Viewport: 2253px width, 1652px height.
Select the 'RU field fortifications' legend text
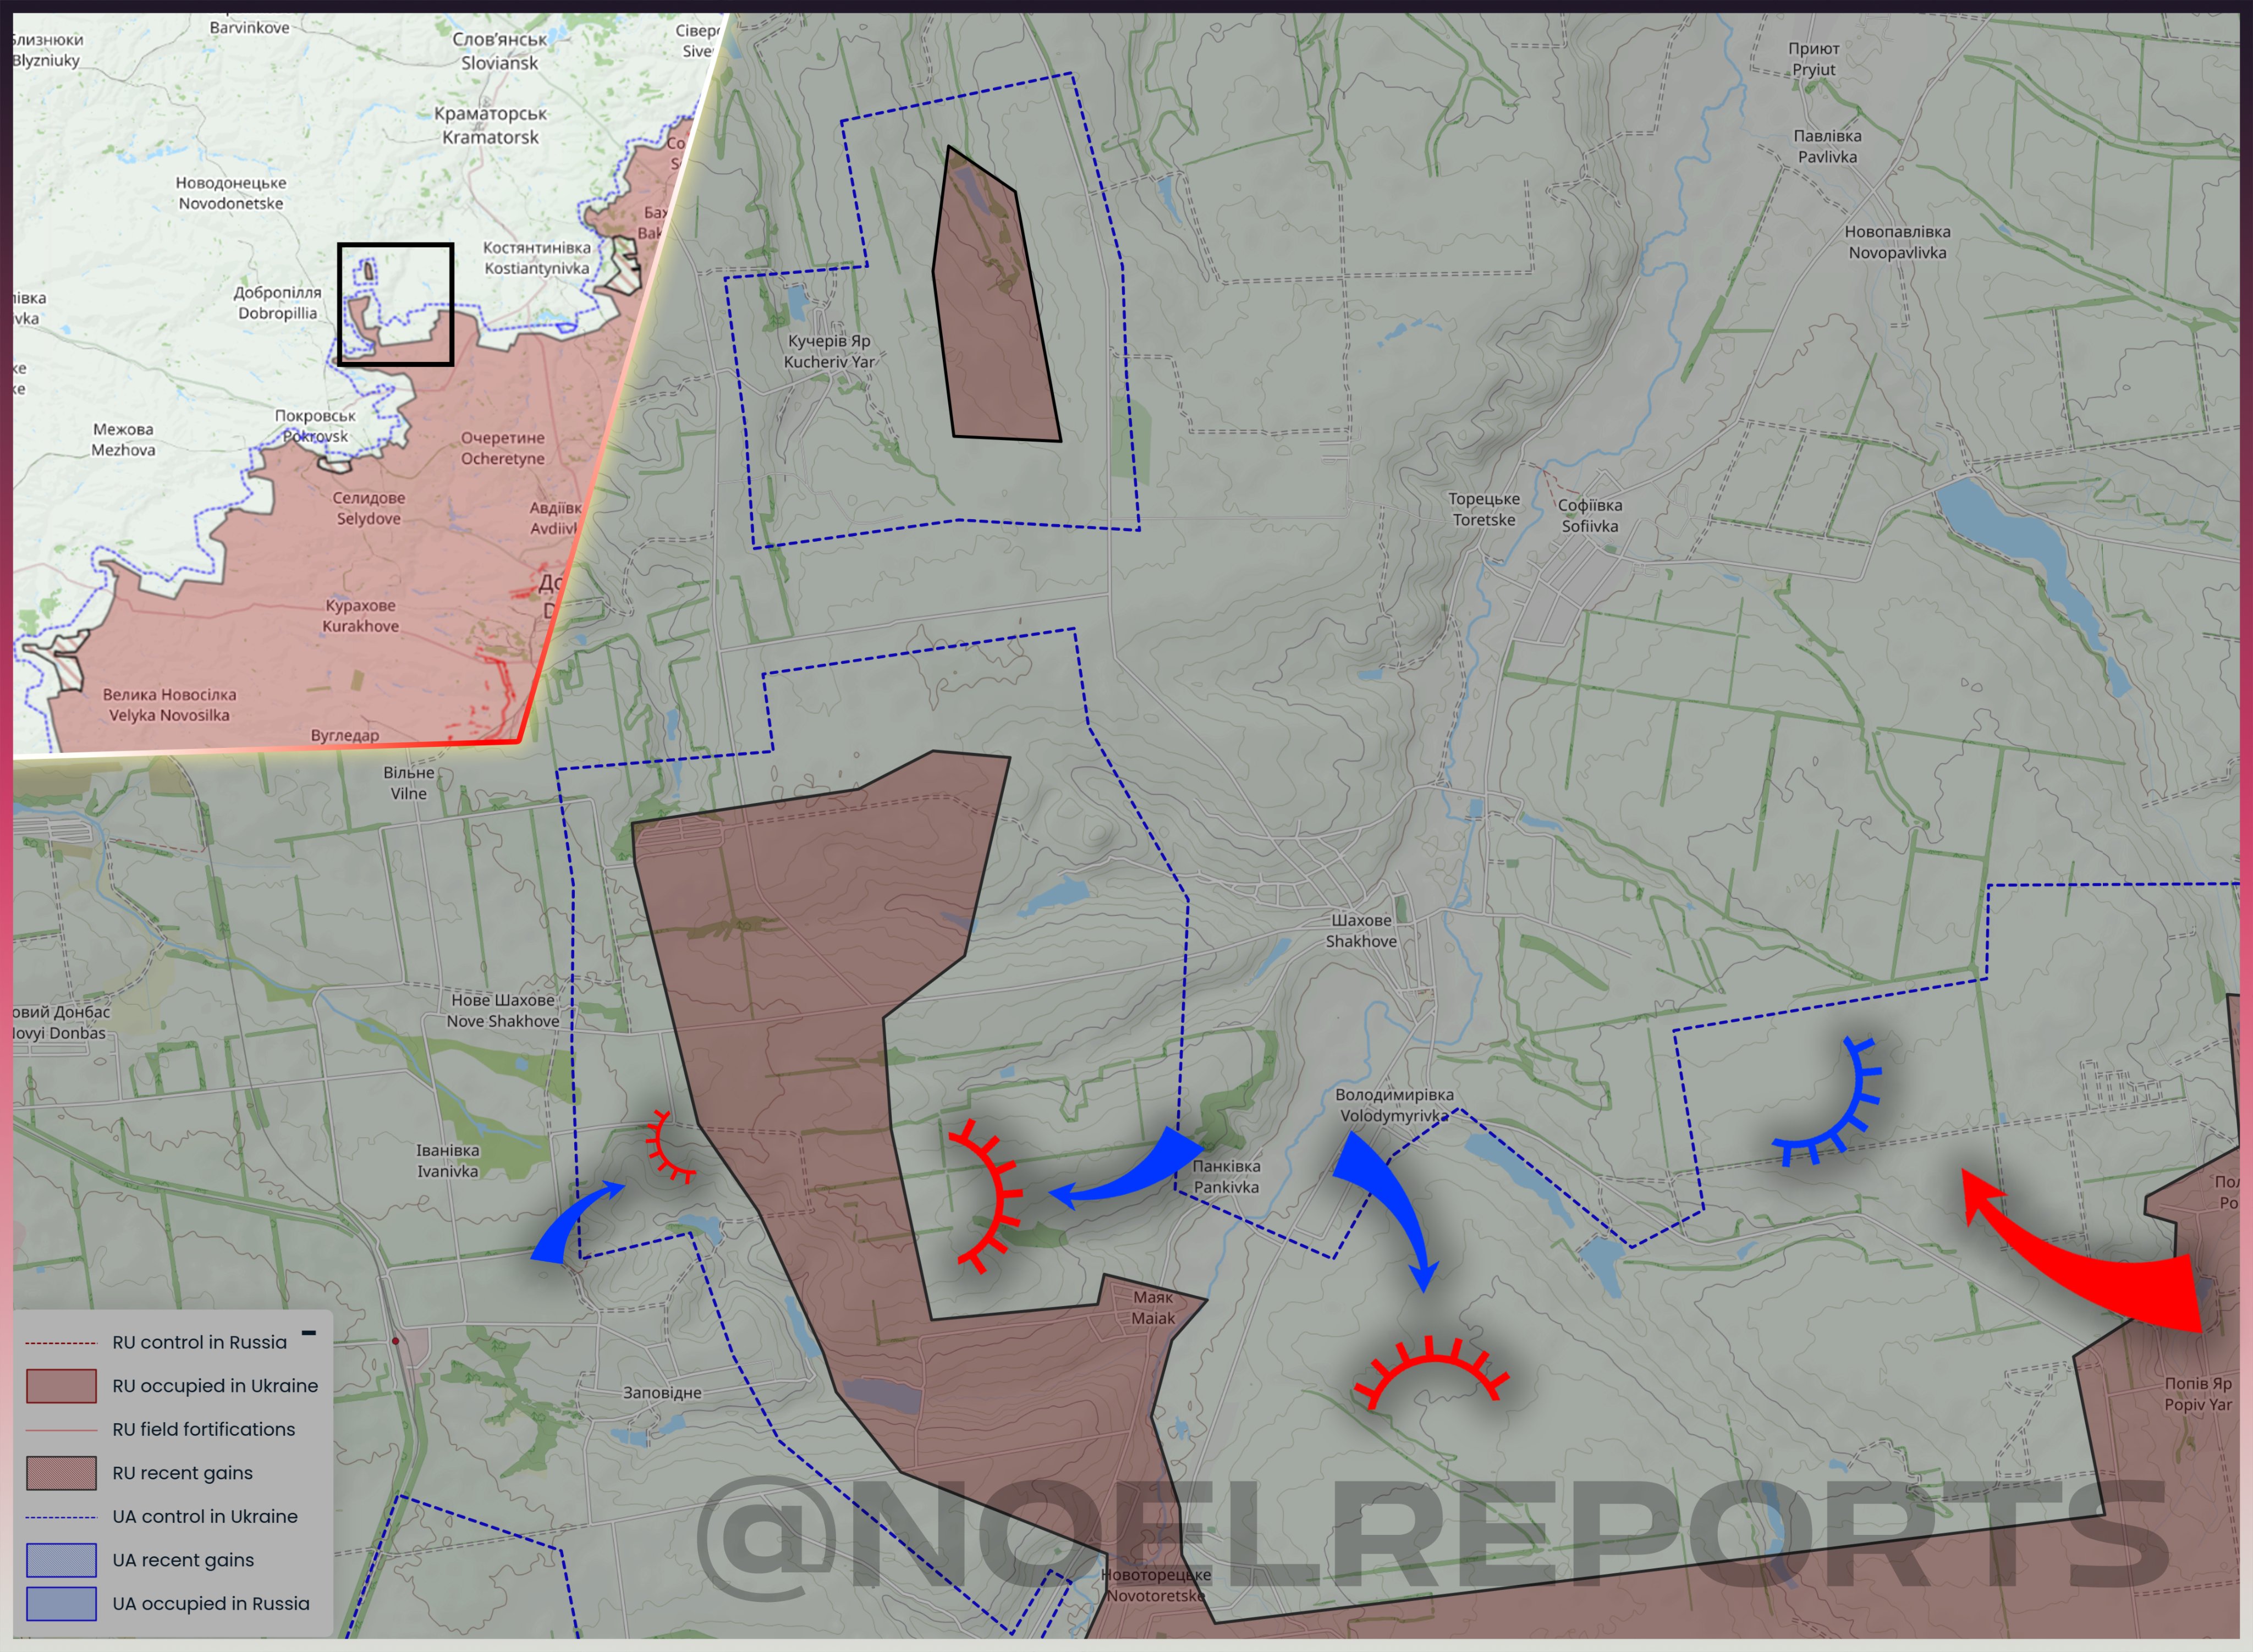coord(204,1429)
